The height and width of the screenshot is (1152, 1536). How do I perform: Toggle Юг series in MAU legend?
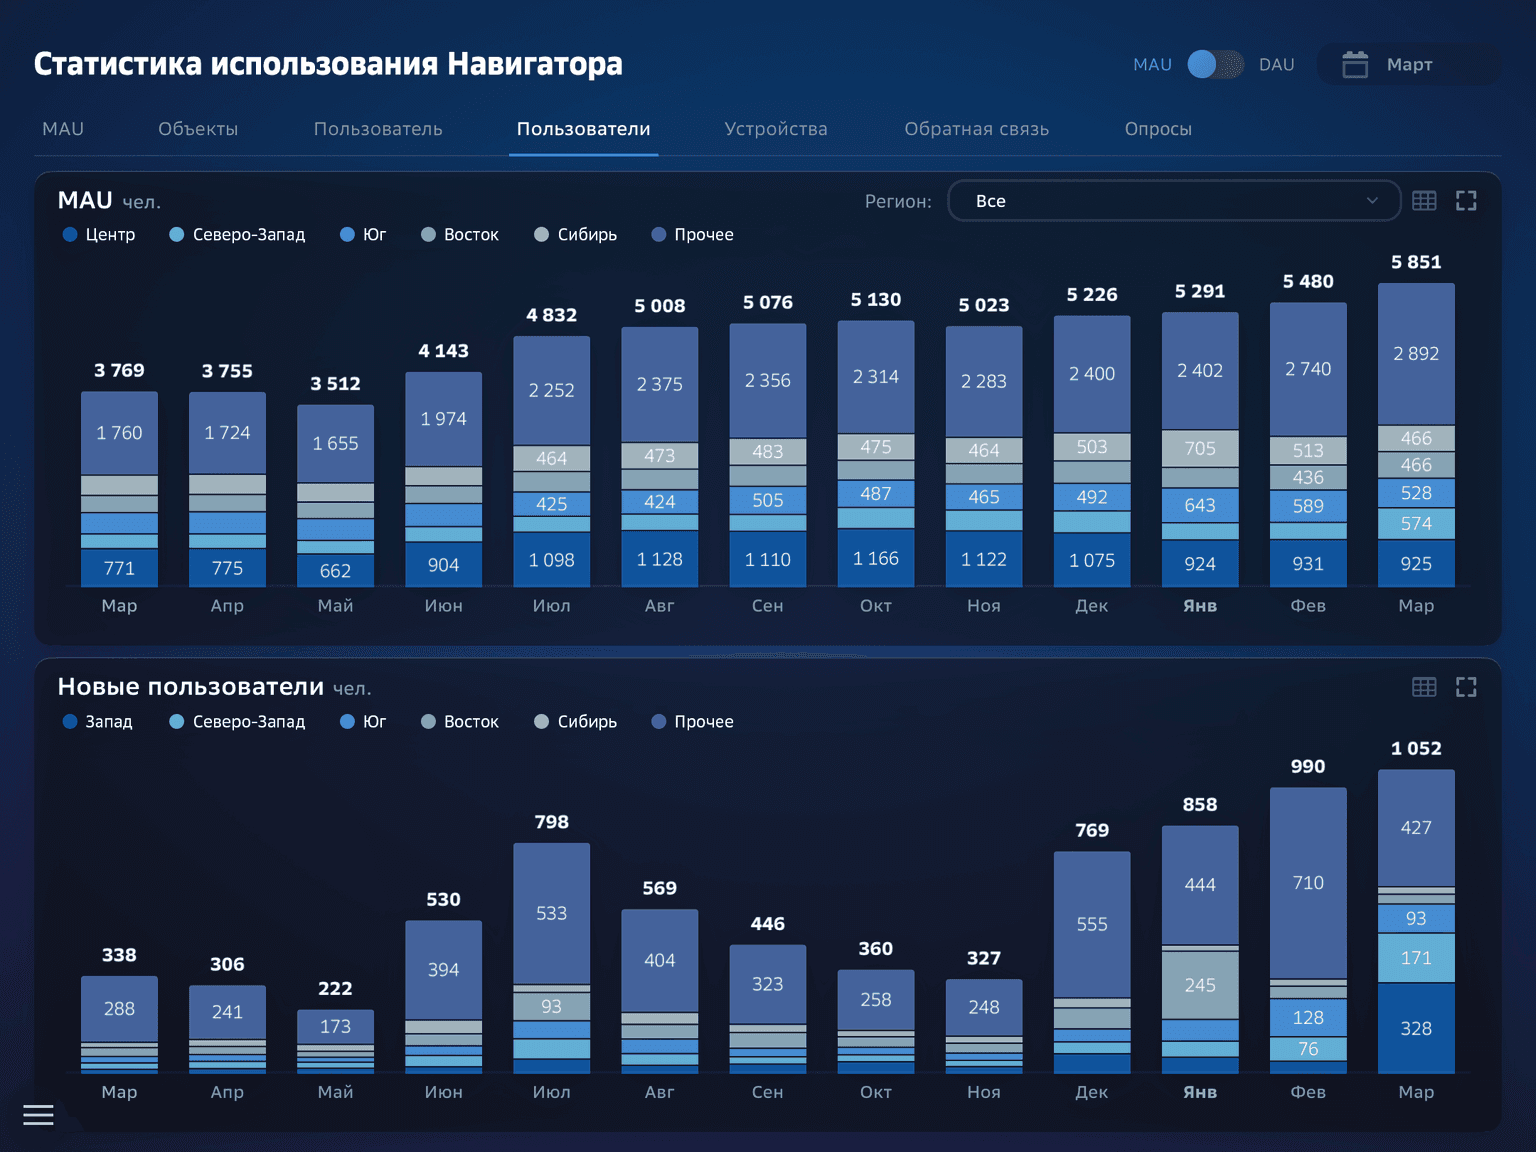coord(363,235)
